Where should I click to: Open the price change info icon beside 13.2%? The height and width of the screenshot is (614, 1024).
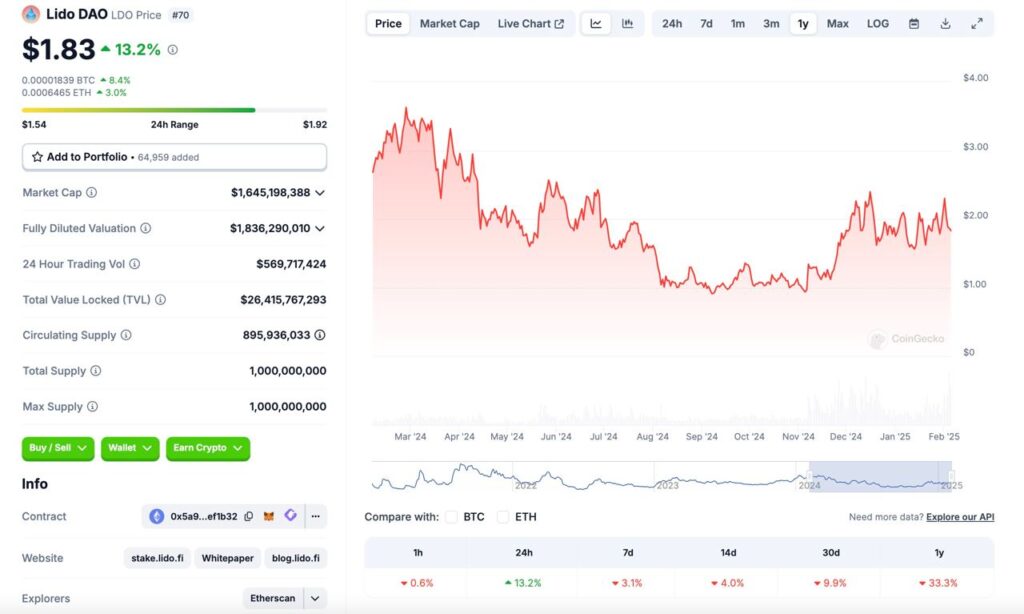point(172,50)
